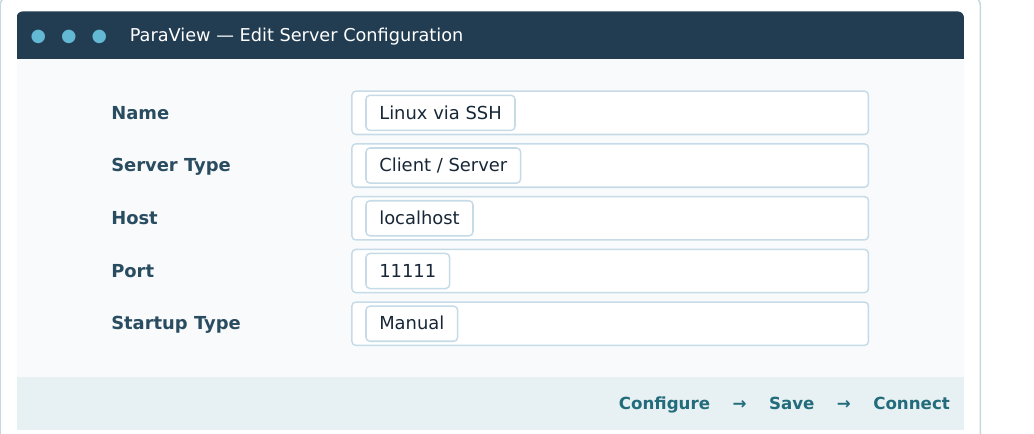The height and width of the screenshot is (434, 1034).
Task: Select the Server Type label
Action: pos(171,165)
